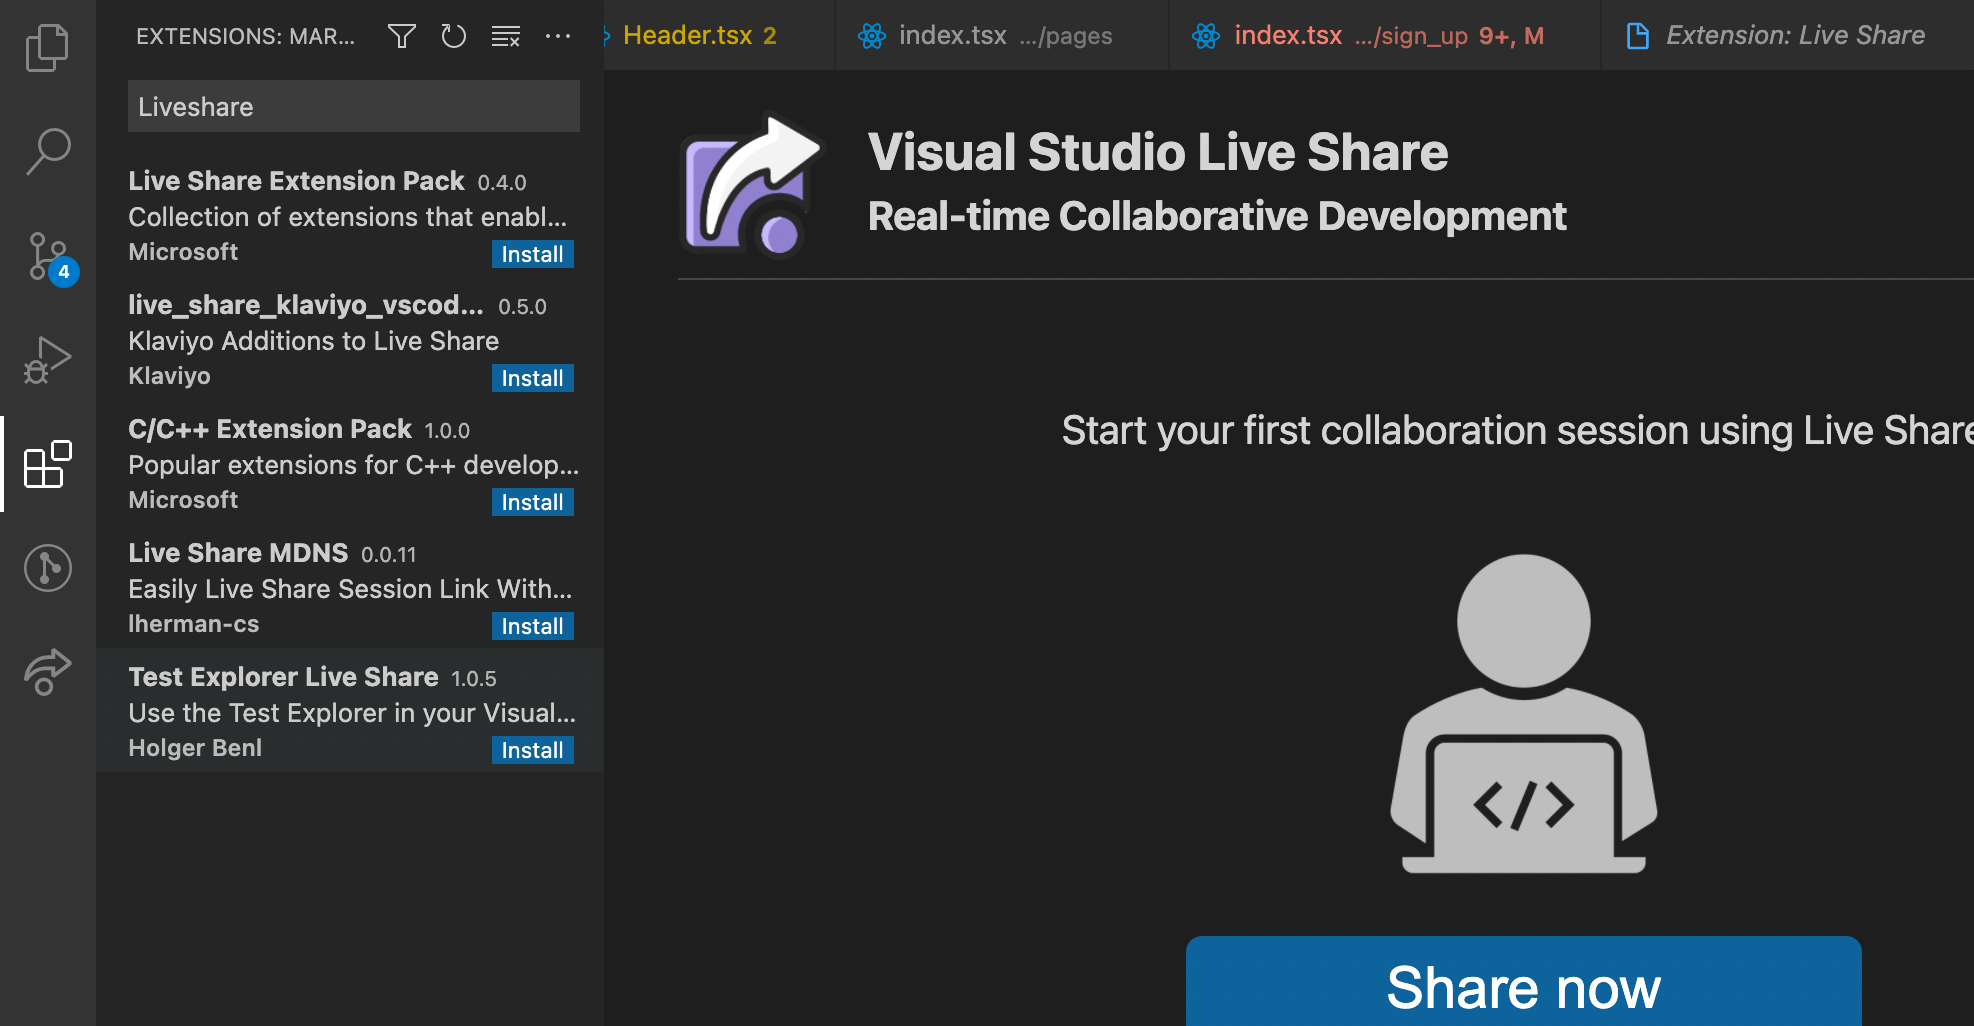Click the Share now button
Screen dimensions: 1974x1026
(x=1523, y=985)
